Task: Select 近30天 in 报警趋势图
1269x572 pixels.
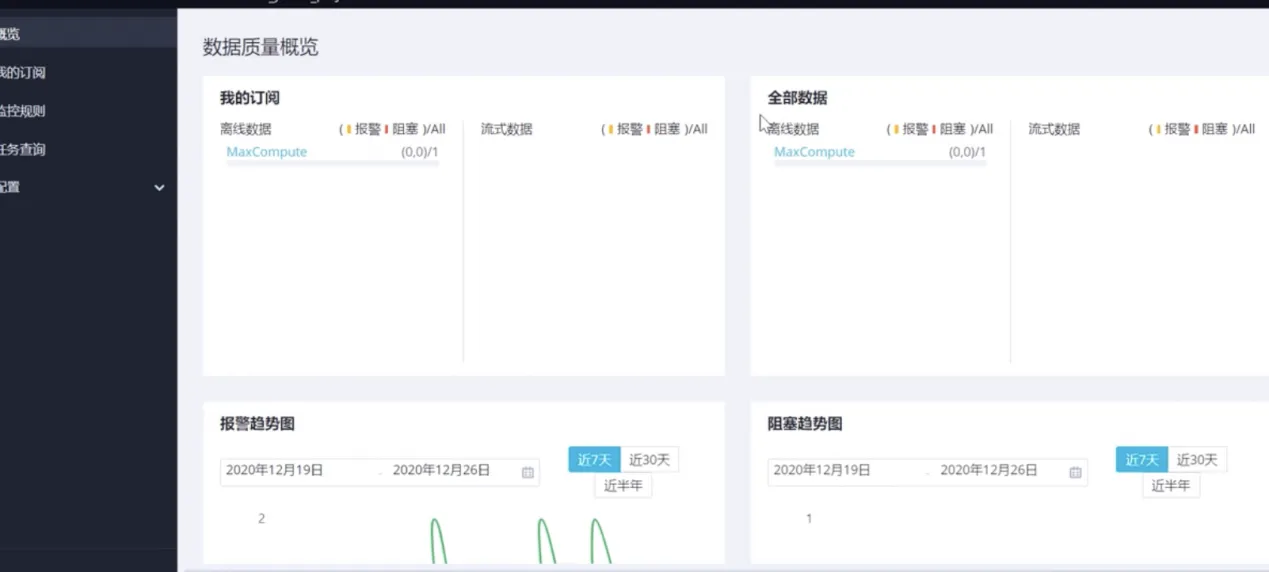Action: point(650,460)
